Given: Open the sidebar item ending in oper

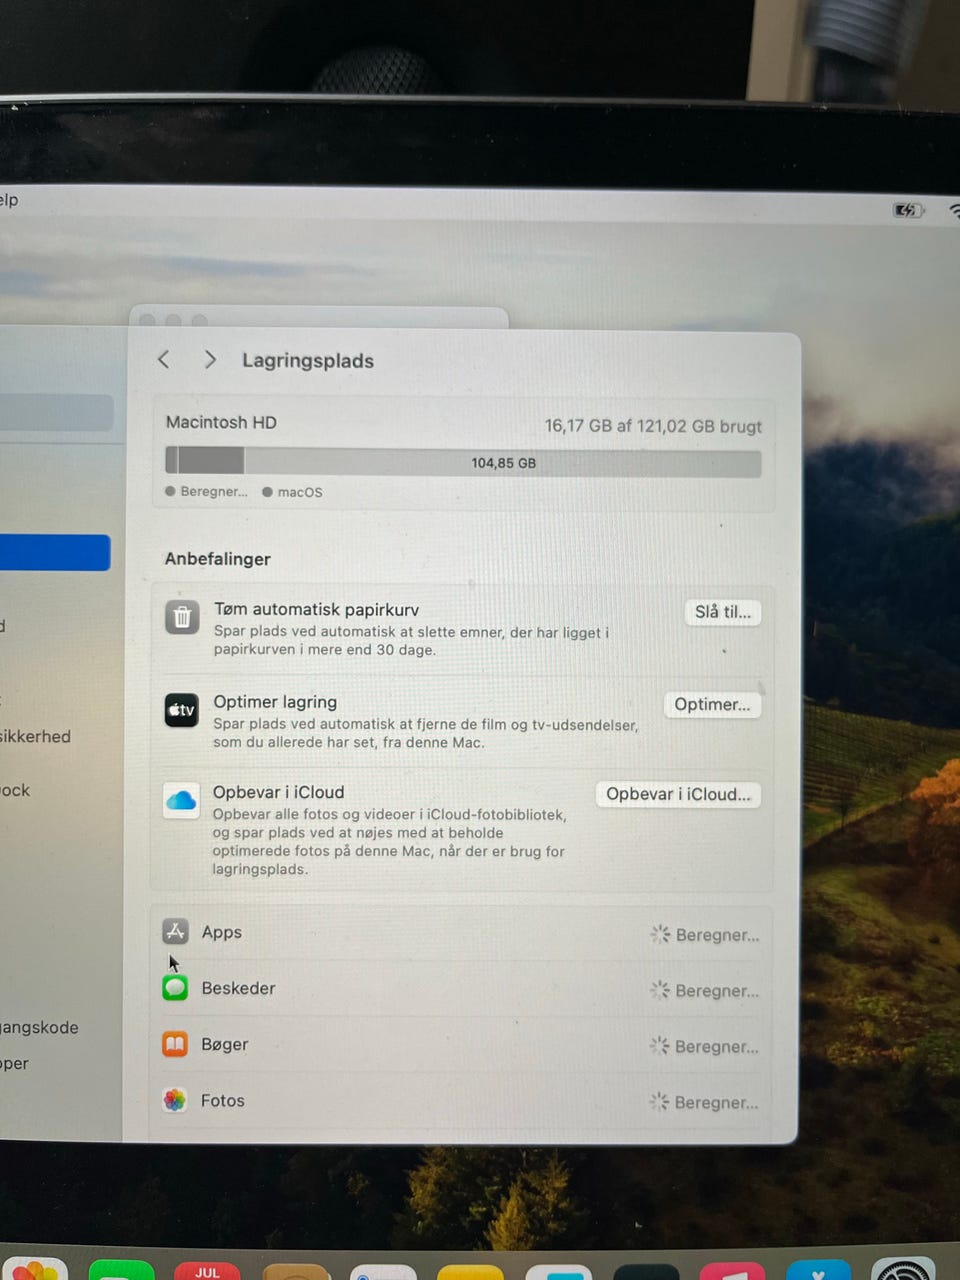Looking at the screenshot, I should point(15,1064).
